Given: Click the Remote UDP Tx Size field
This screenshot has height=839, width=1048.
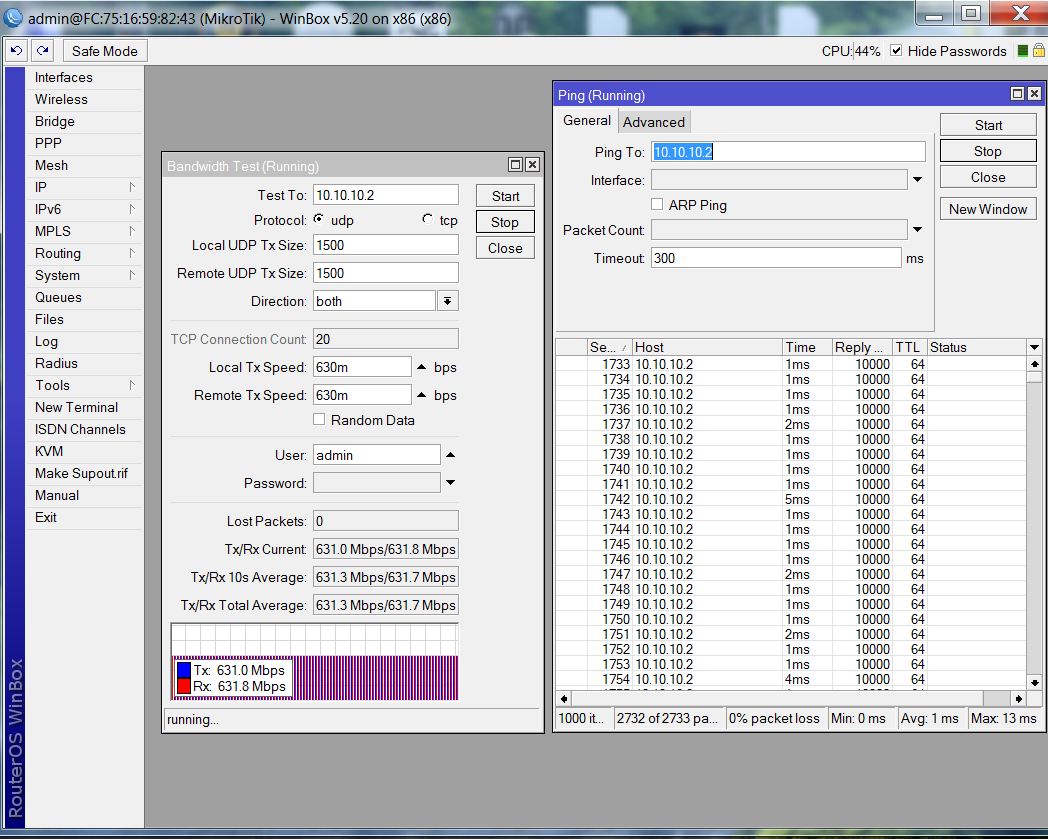Looking at the screenshot, I should 386,273.
